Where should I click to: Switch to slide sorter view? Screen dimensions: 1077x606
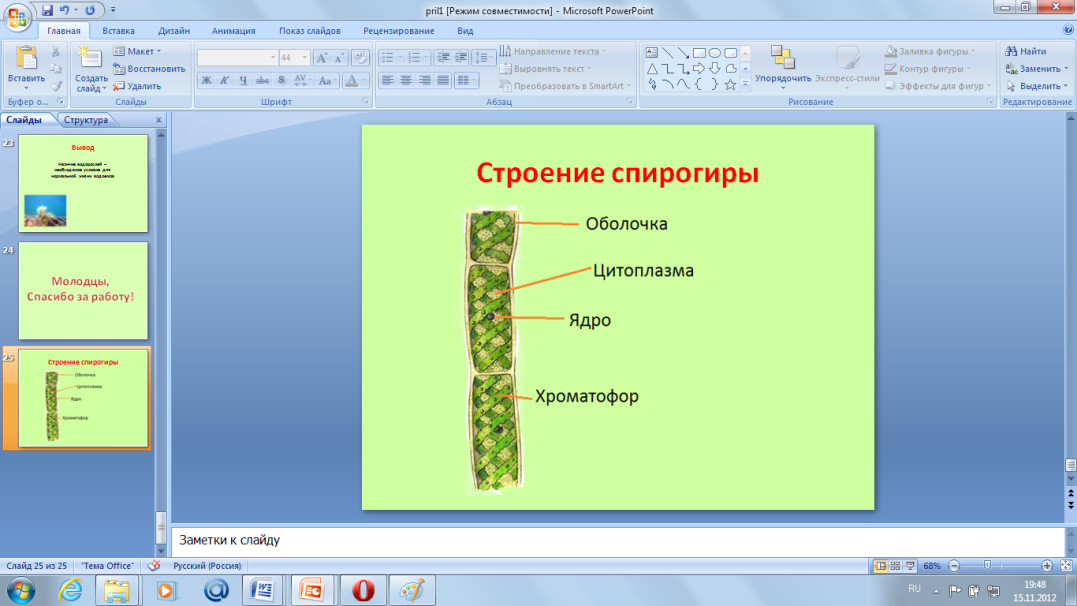[x=895, y=566]
